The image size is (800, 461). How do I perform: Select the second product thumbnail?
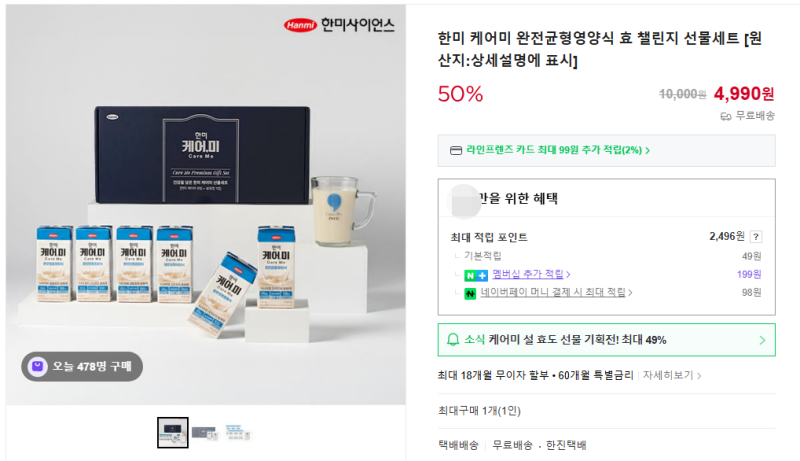point(205,433)
